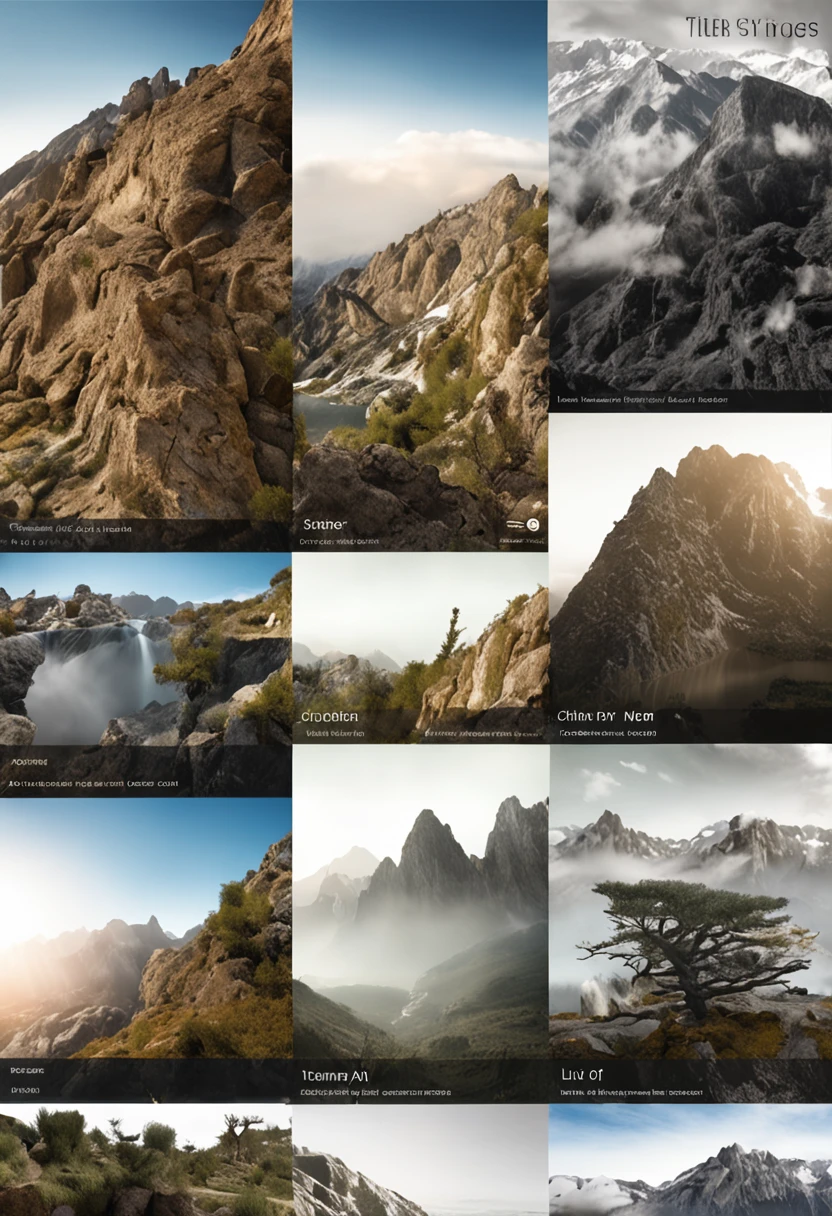Screen dimensions: 832x1216
Task: Select the icon at the far right of the brown rock caption
Action: click(533, 524)
